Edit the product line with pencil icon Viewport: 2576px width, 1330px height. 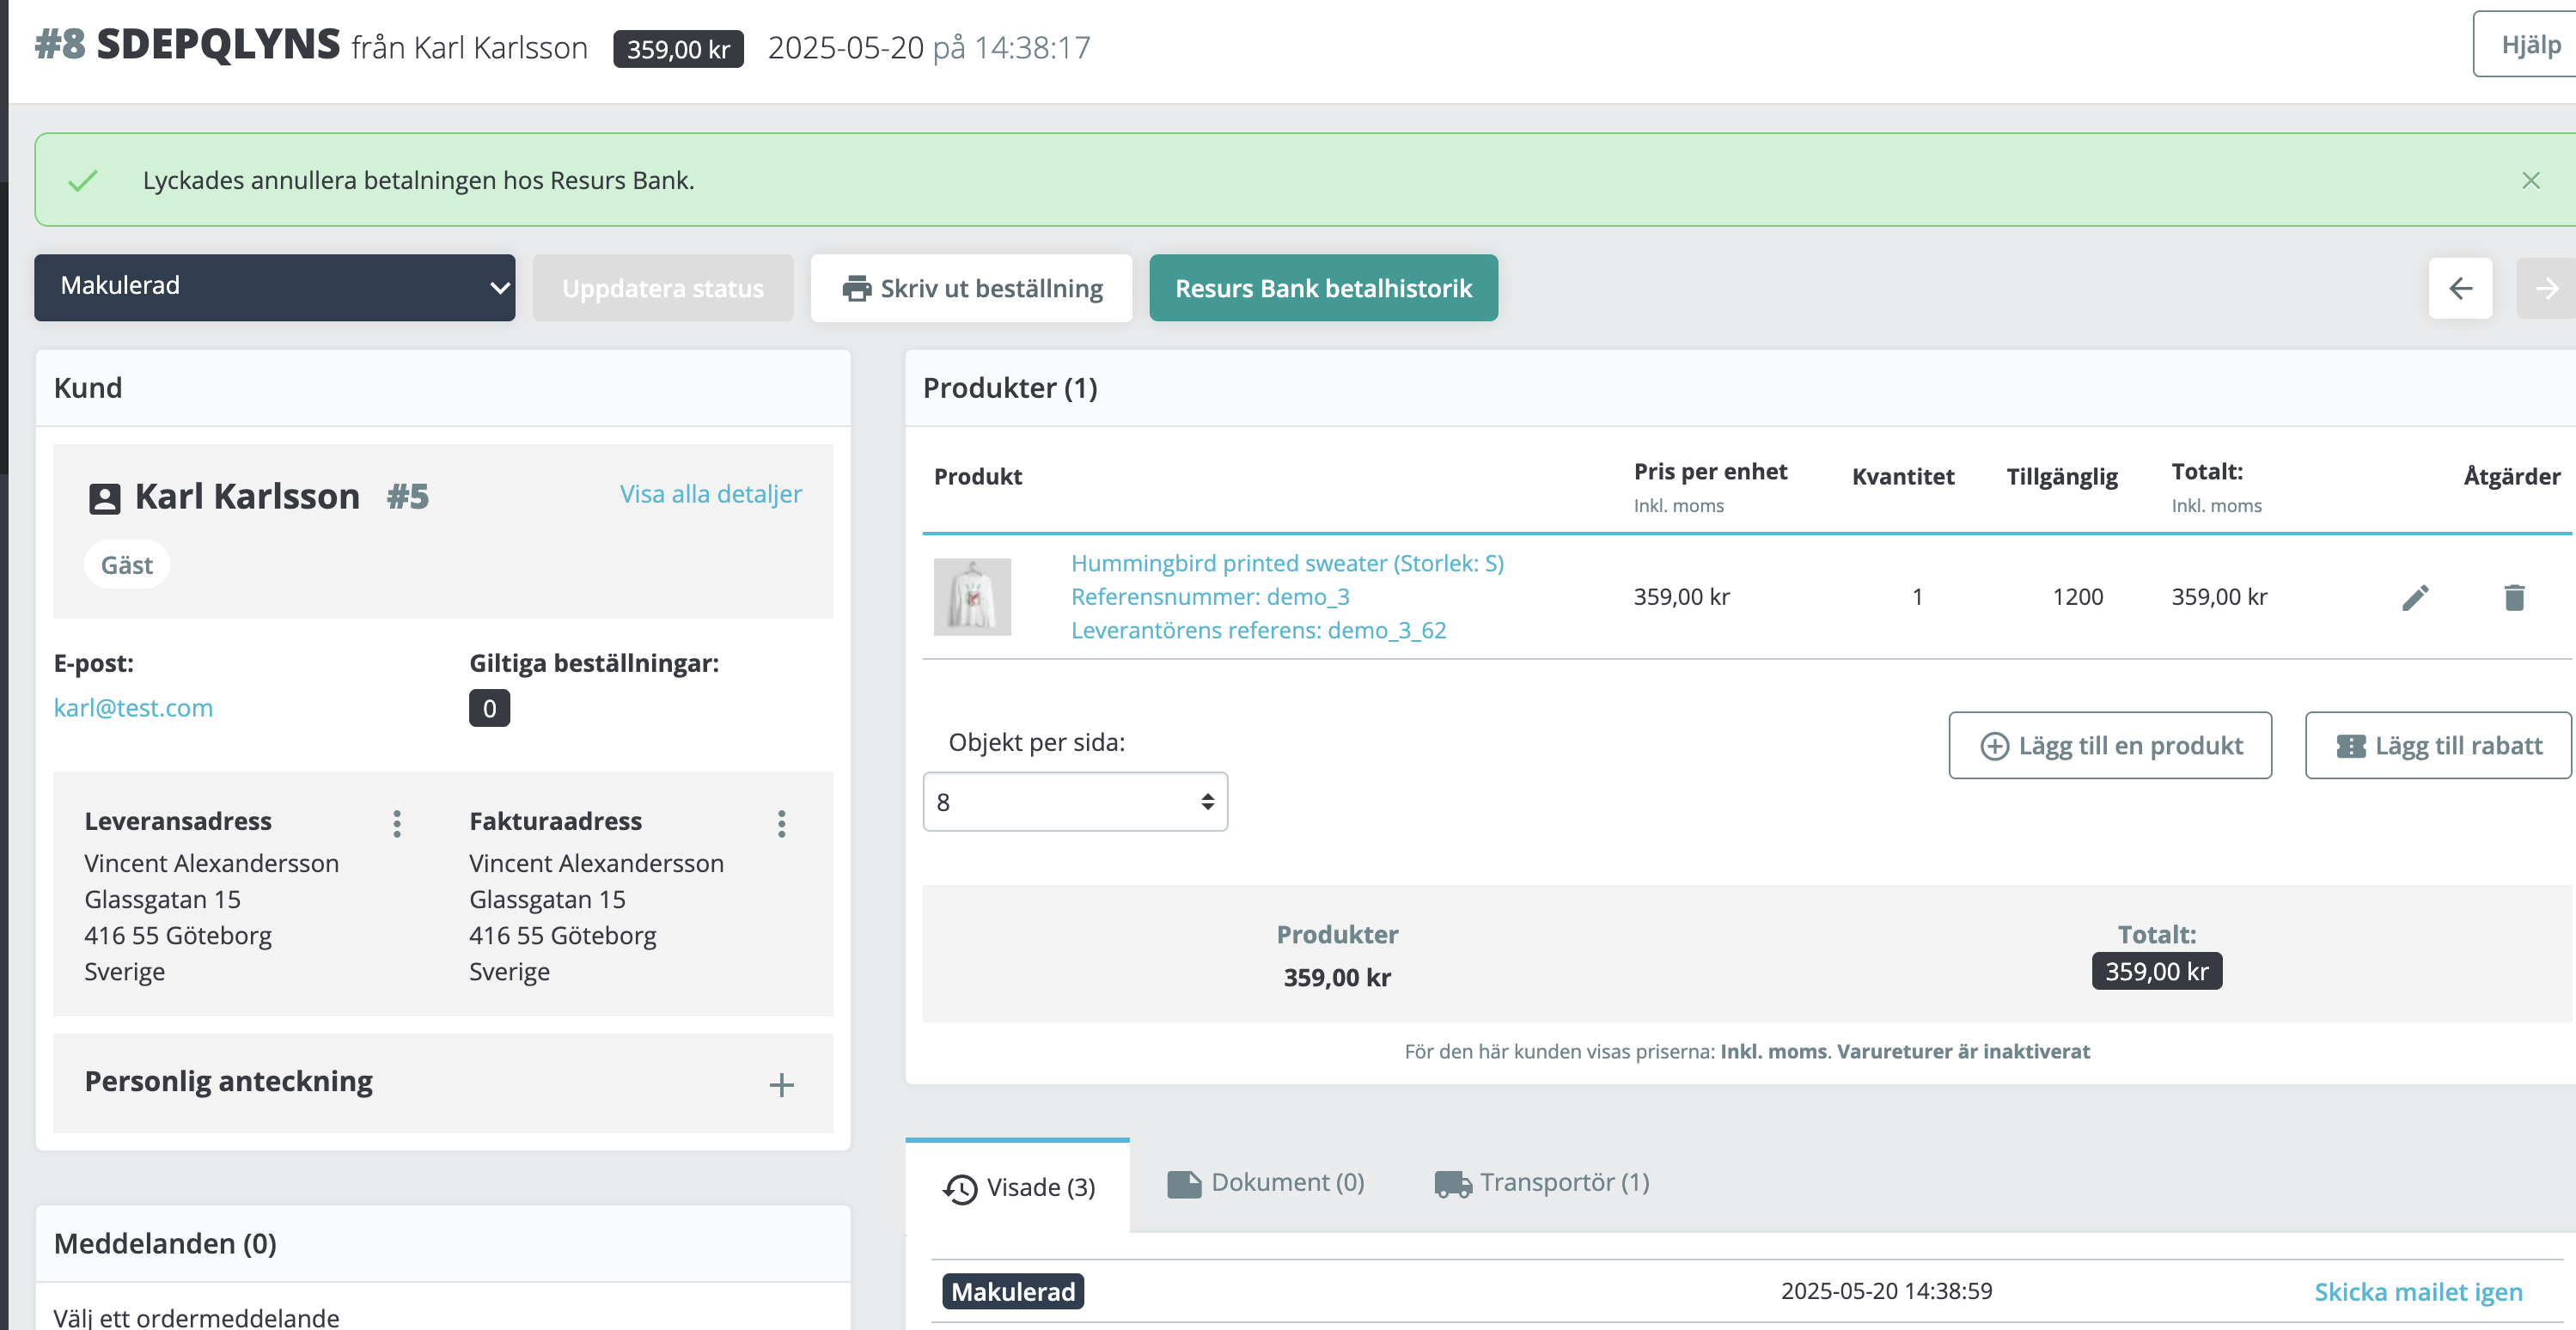pos(2415,597)
